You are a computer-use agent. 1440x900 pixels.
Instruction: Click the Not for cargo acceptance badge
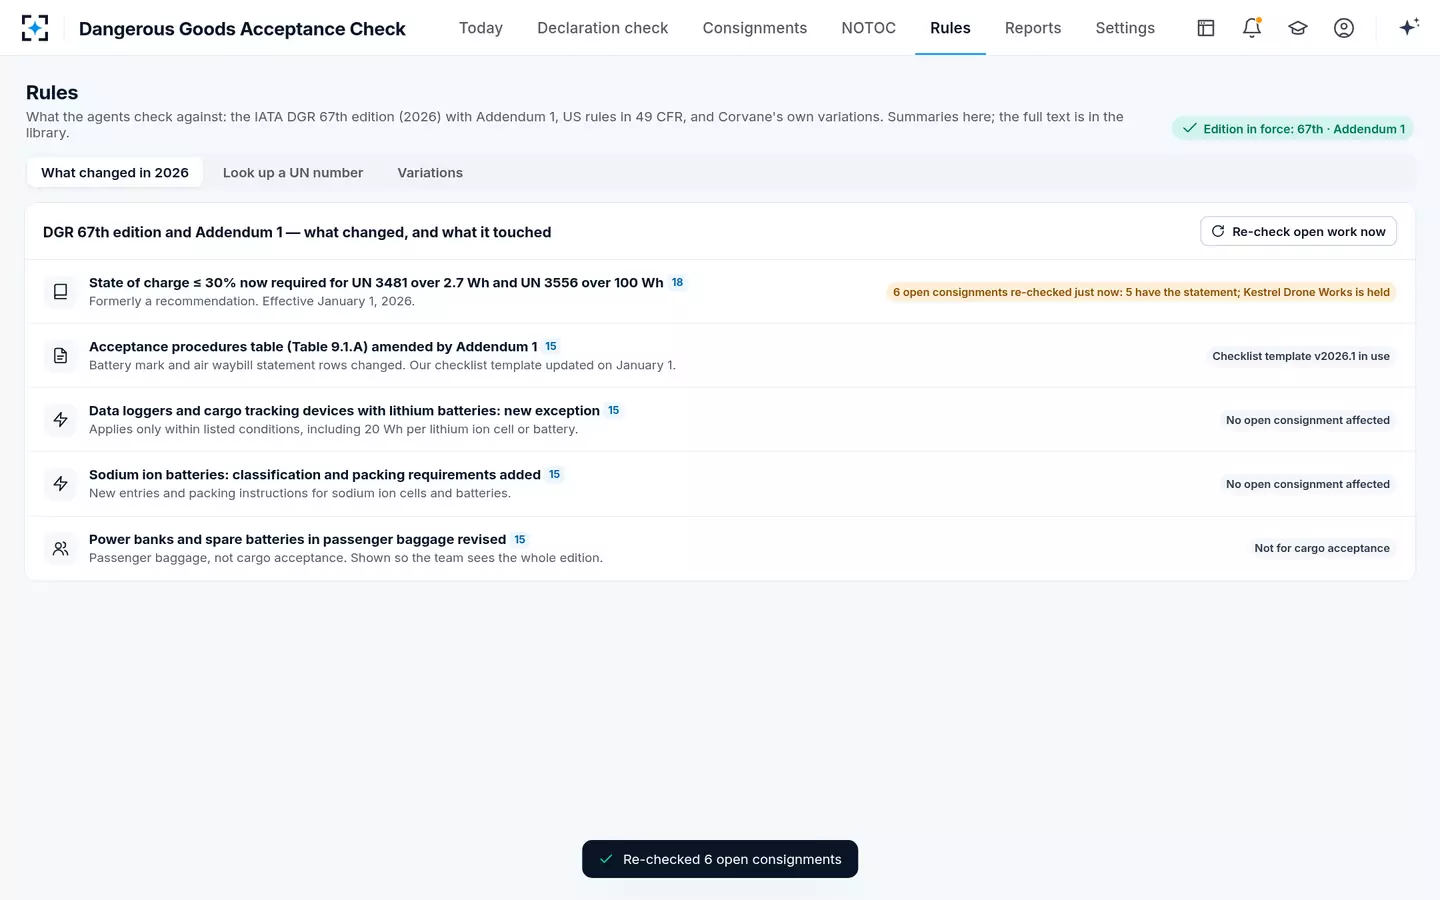coord(1322,548)
